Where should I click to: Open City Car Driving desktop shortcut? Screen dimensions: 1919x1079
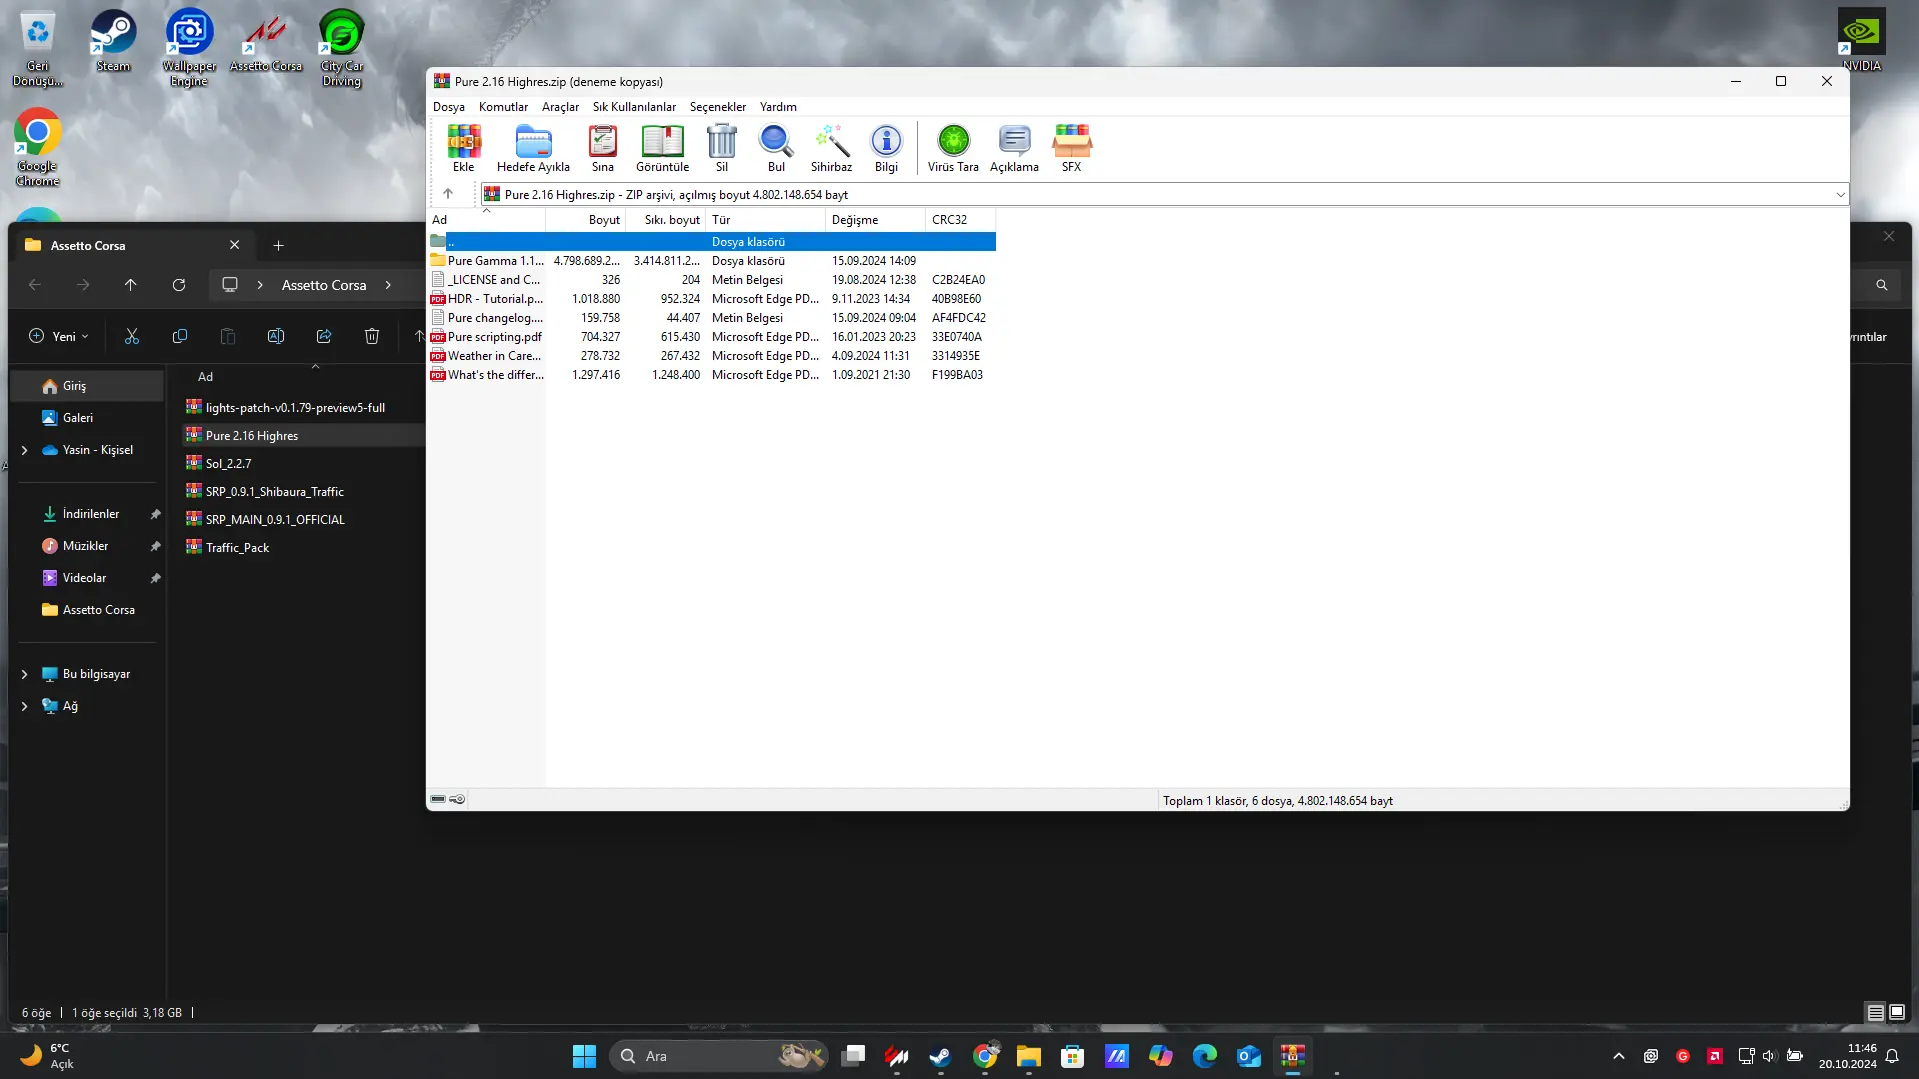[341, 48]
